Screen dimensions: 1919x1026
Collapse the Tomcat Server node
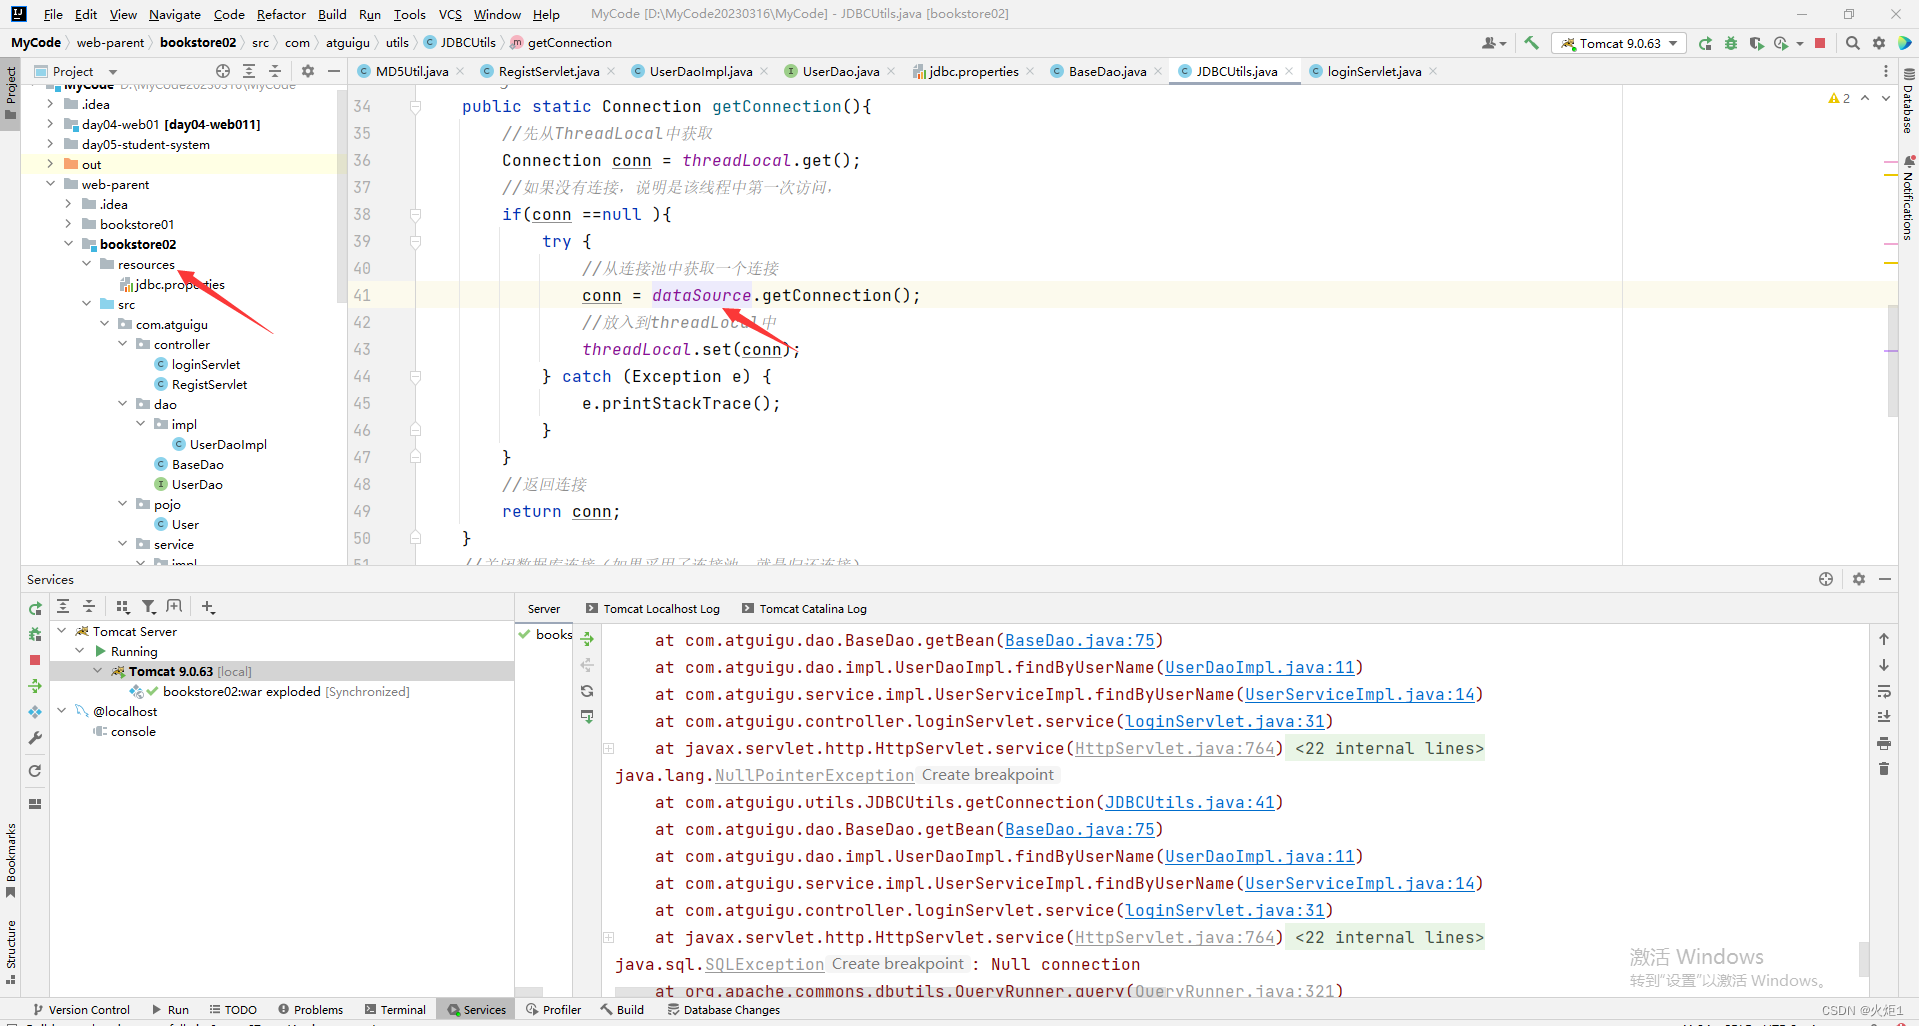[x=62, y=631]
